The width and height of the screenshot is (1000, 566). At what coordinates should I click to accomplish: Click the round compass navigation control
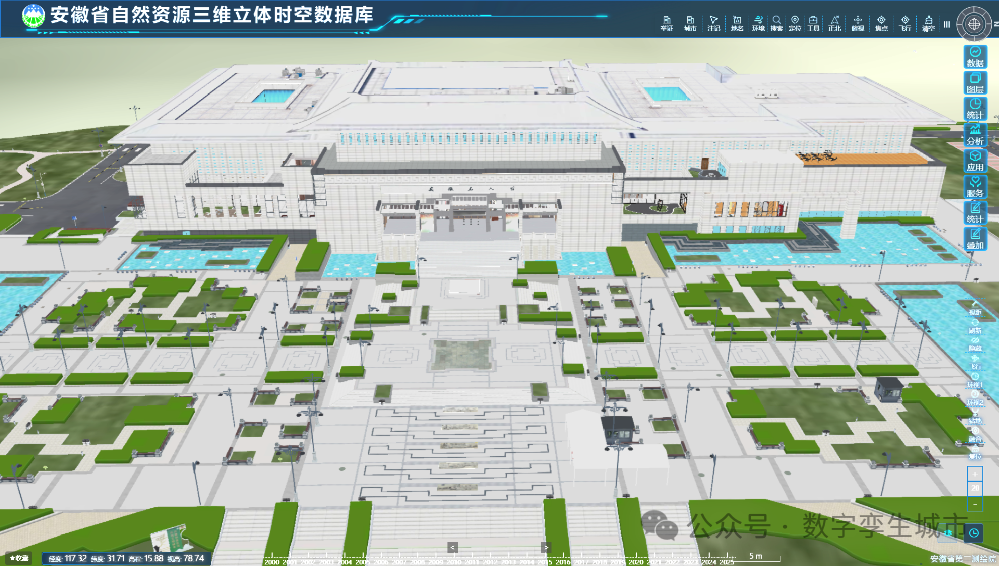973,21
